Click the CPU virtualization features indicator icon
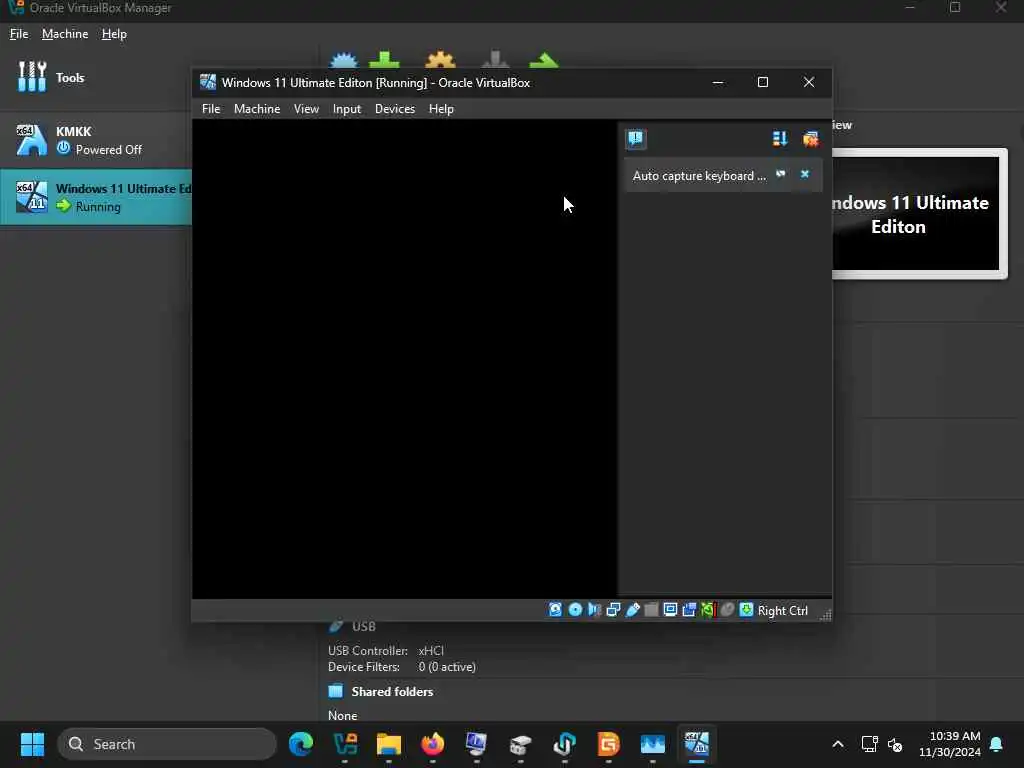 pos(708,610)
